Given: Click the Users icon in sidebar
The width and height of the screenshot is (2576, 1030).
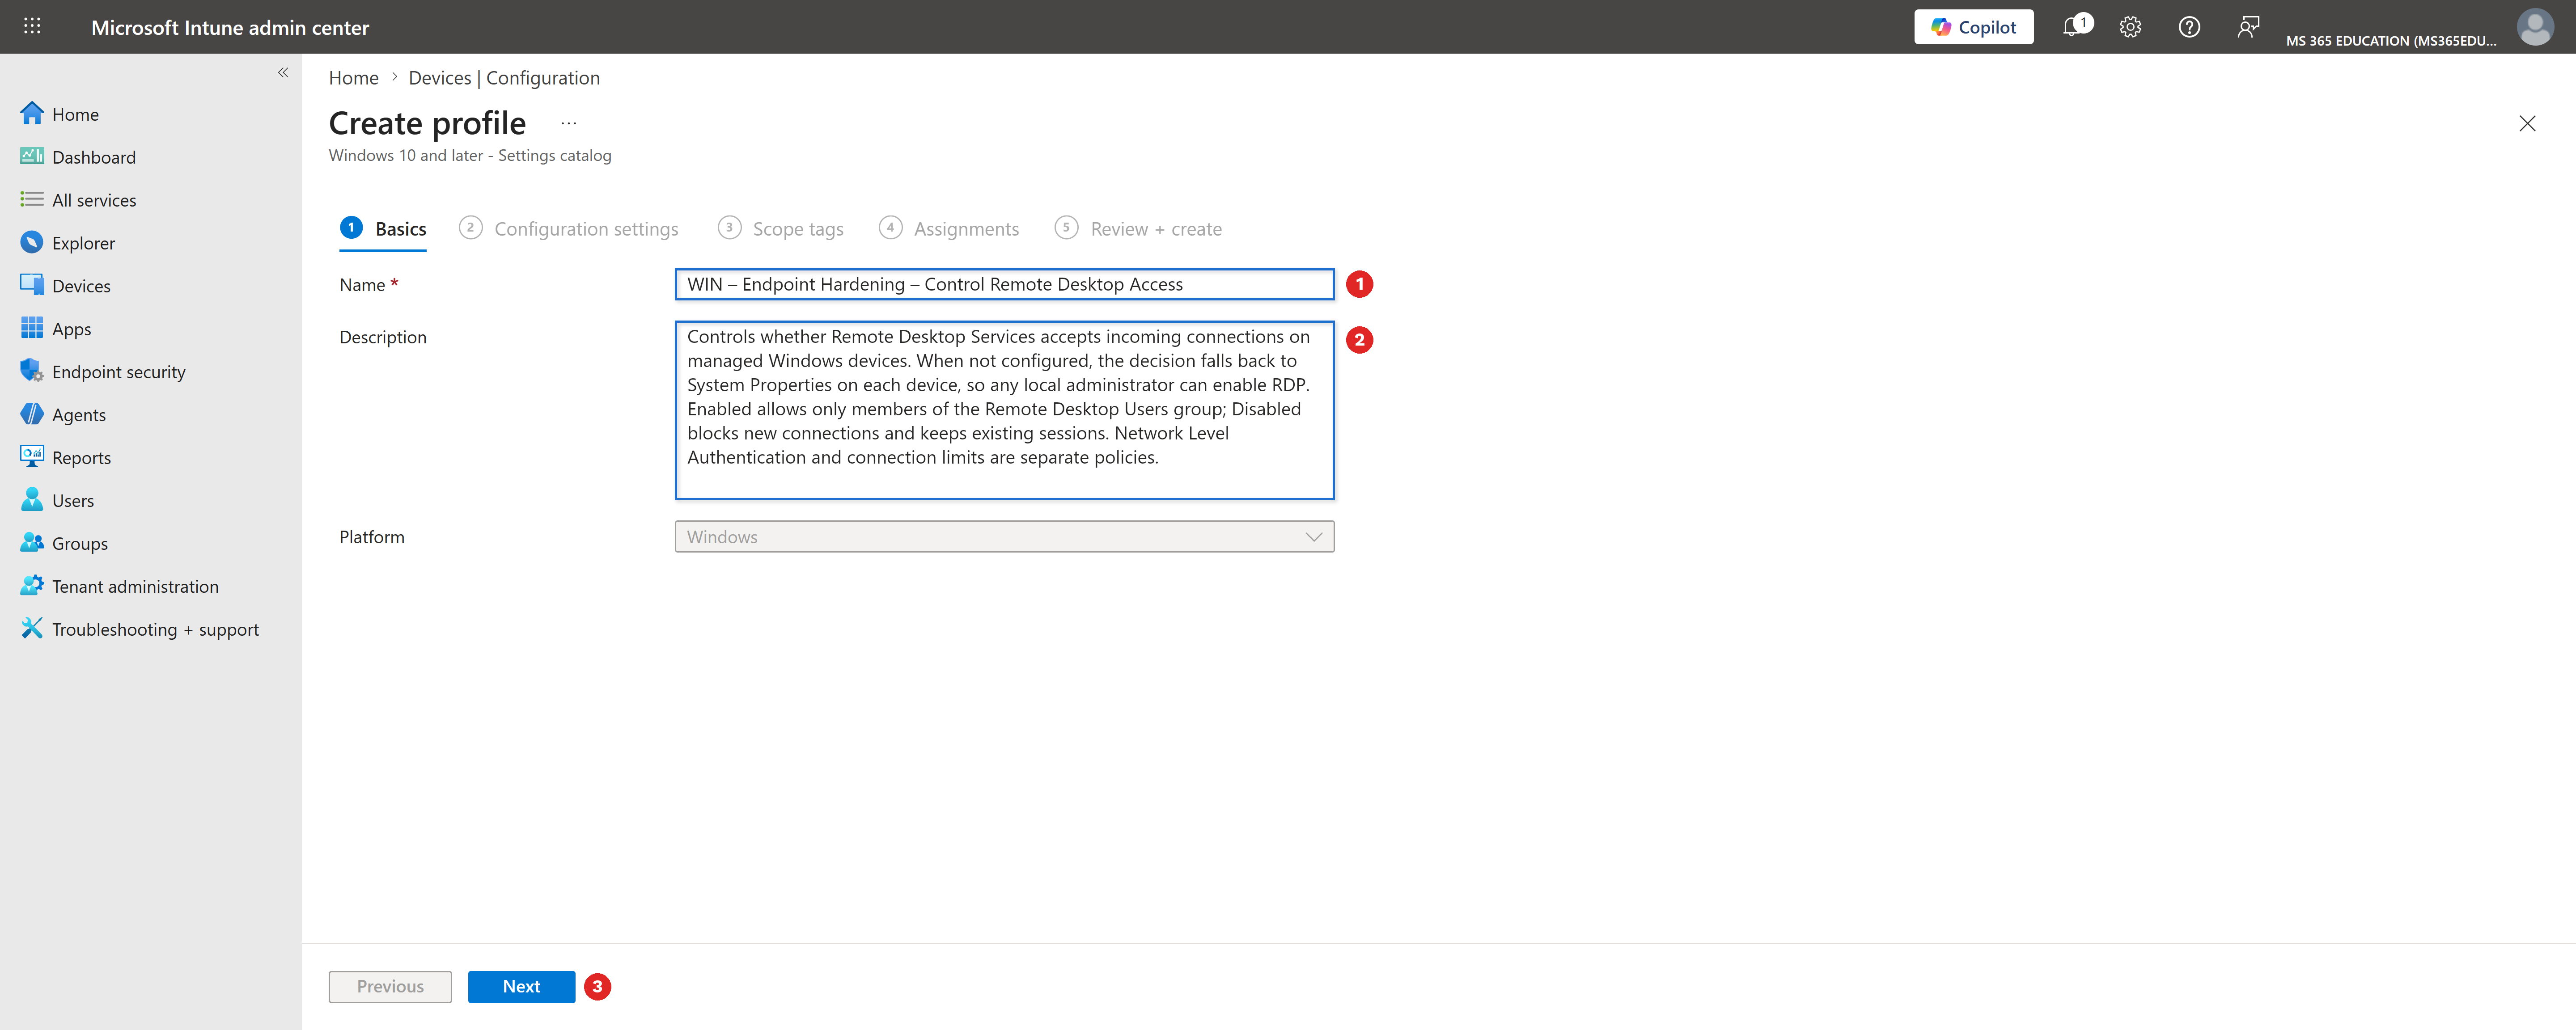Looking at the screenshot, I should pyautogui.click(x=32, y=500).
